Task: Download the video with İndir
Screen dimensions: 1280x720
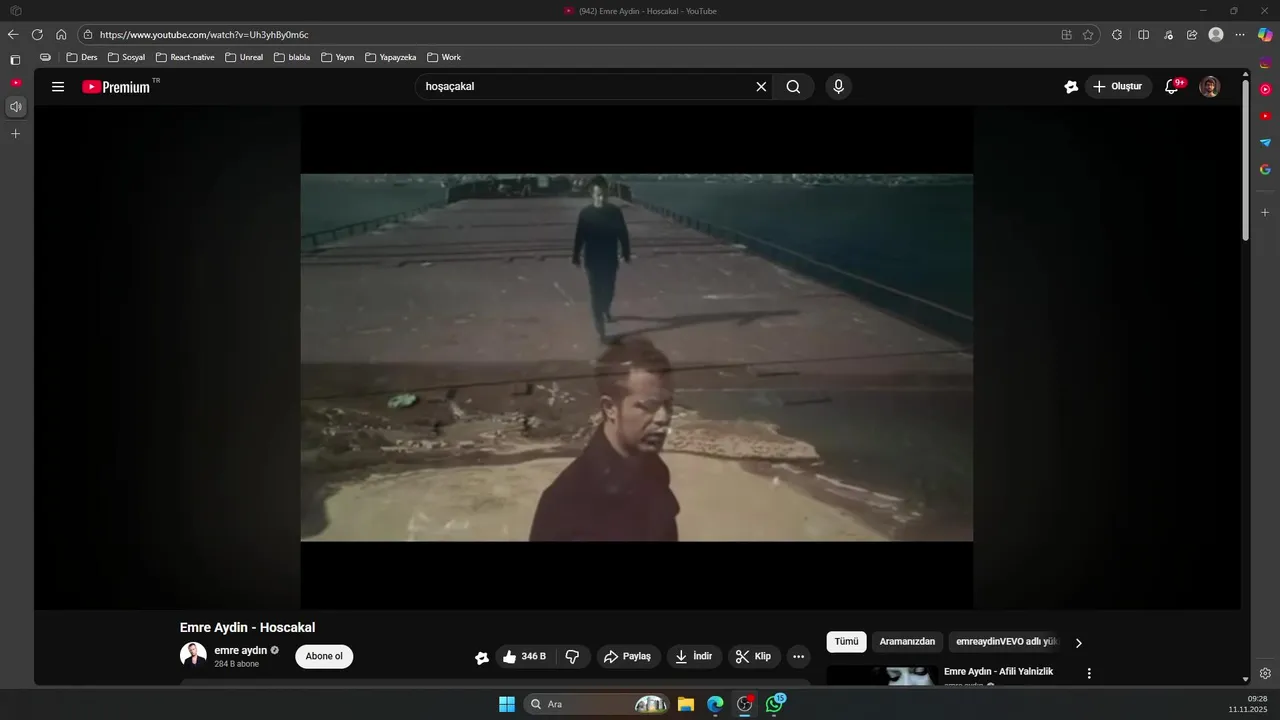Action: 694,657
